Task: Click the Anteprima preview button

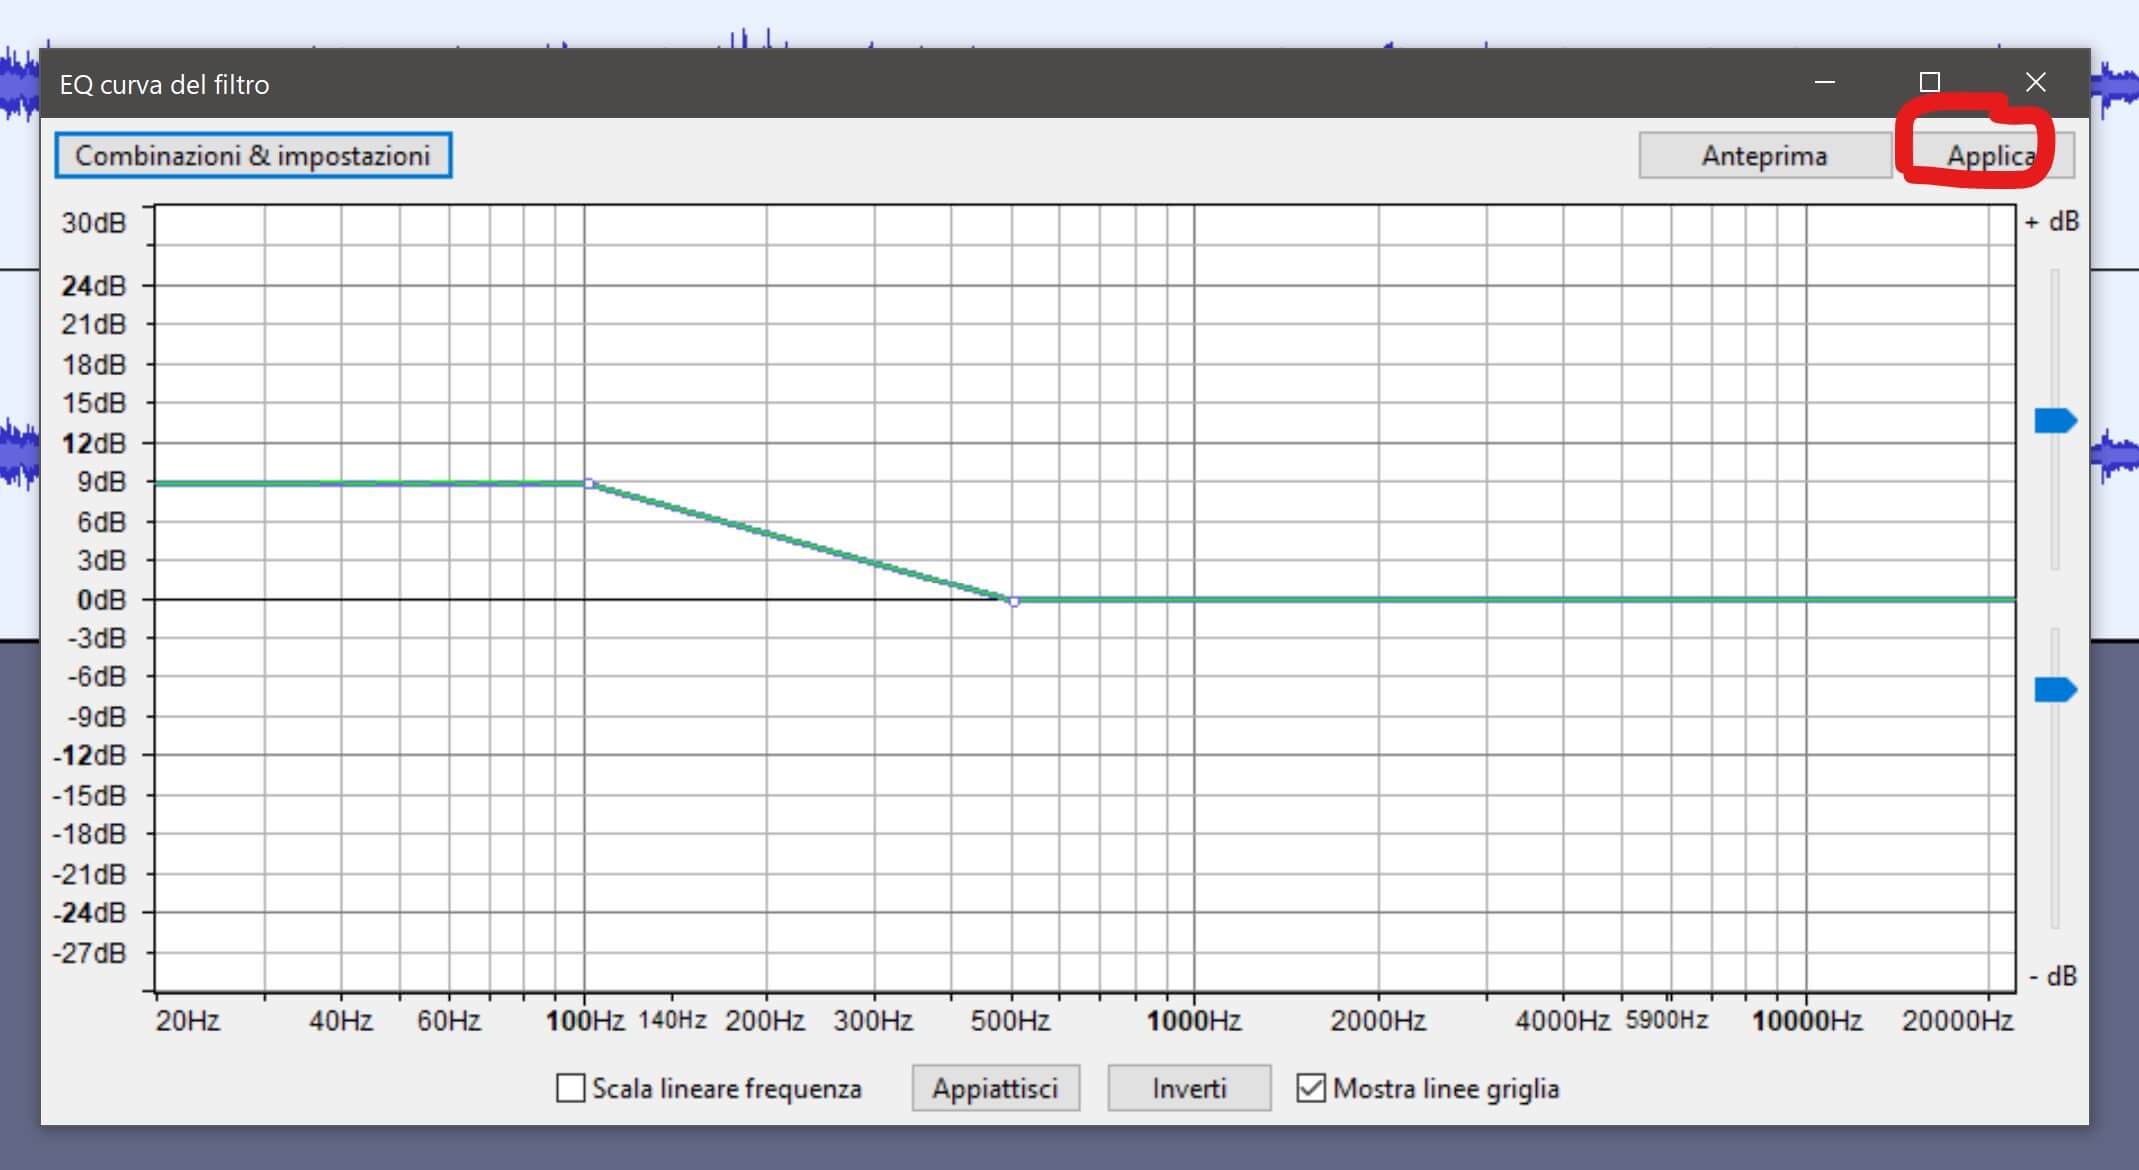Action: tap(1764, 156)
